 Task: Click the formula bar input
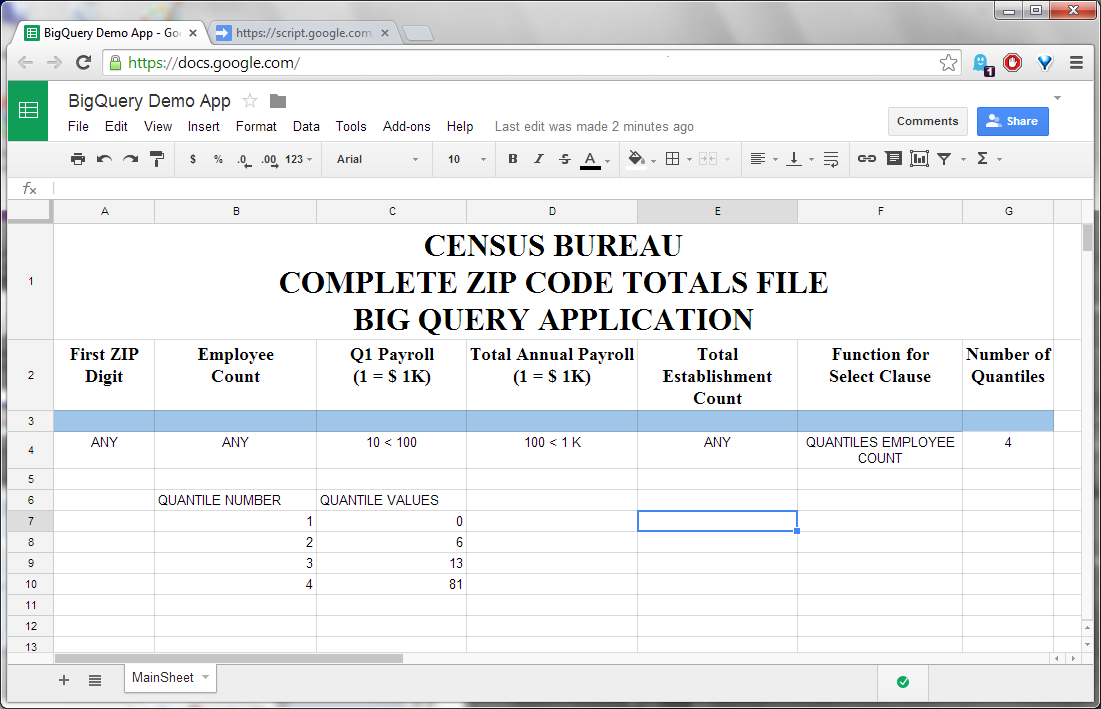(x=569, y=188)
